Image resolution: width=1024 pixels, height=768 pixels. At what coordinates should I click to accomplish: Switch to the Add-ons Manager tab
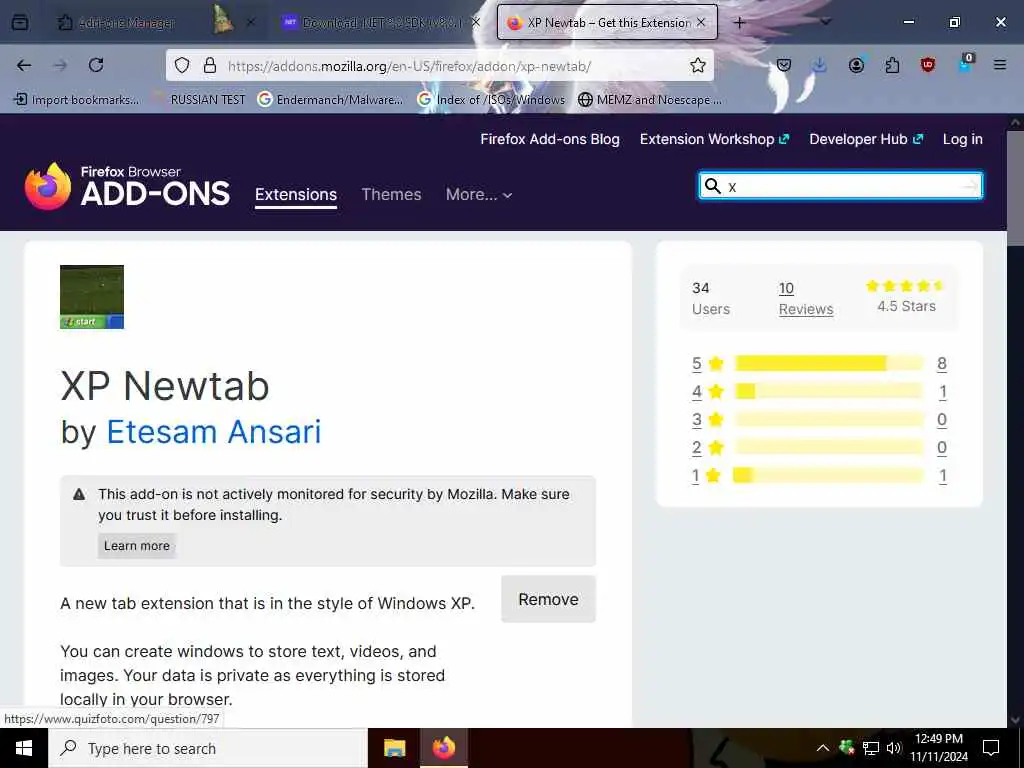[127, 23]
